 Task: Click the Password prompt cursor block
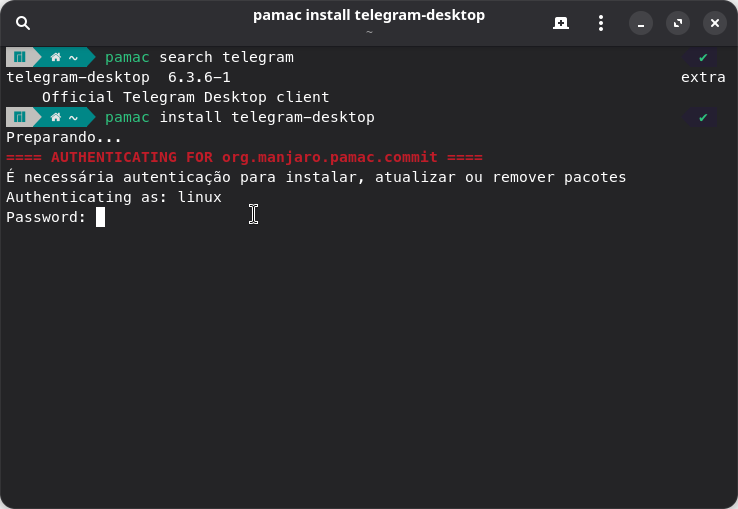(100, 217)
